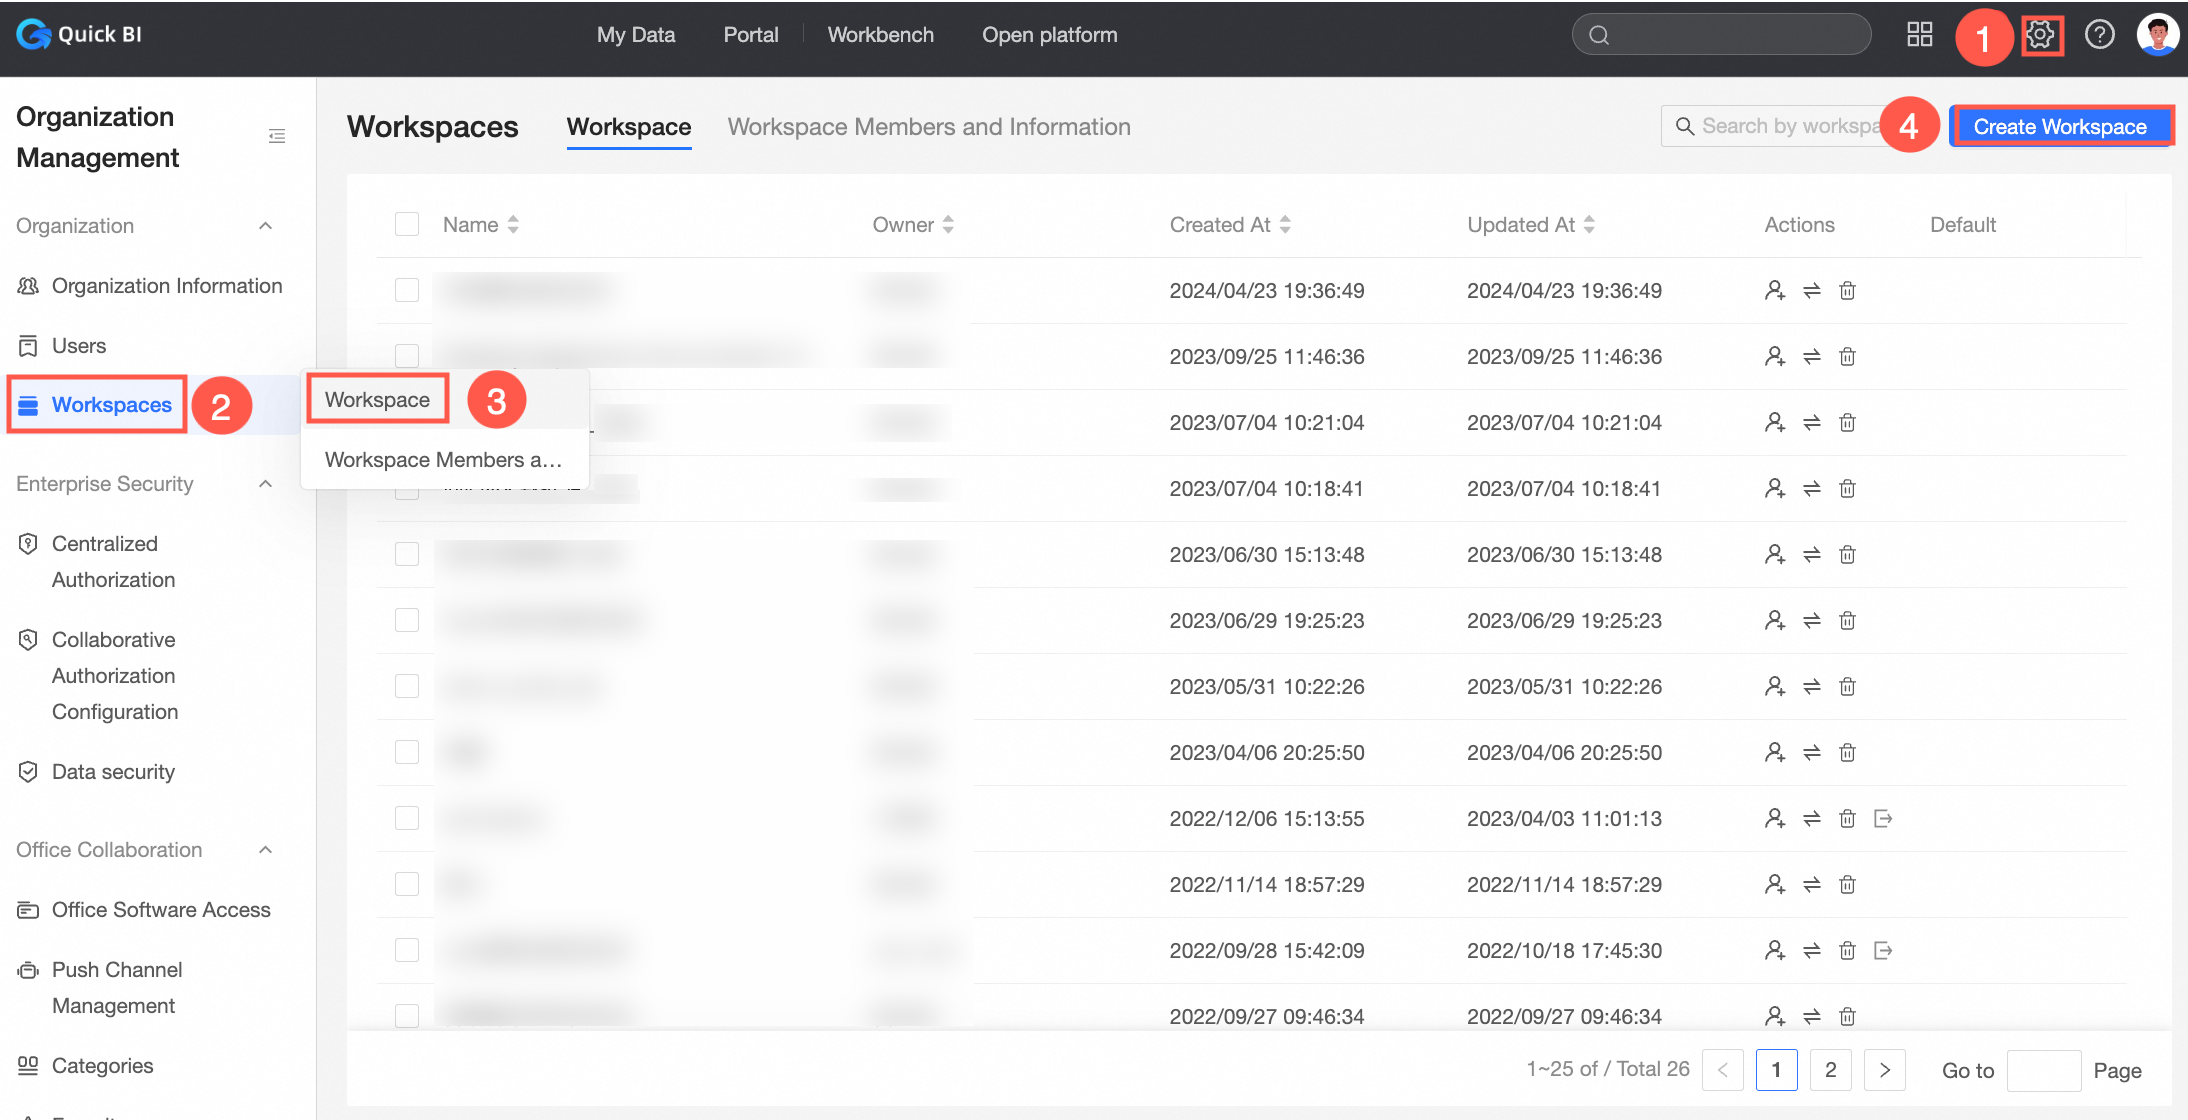Select checkbox for row created 2023/06/29 19:25:23
The width and height of the screenshot is (2188, 1120).
click(x=407, y=620)
